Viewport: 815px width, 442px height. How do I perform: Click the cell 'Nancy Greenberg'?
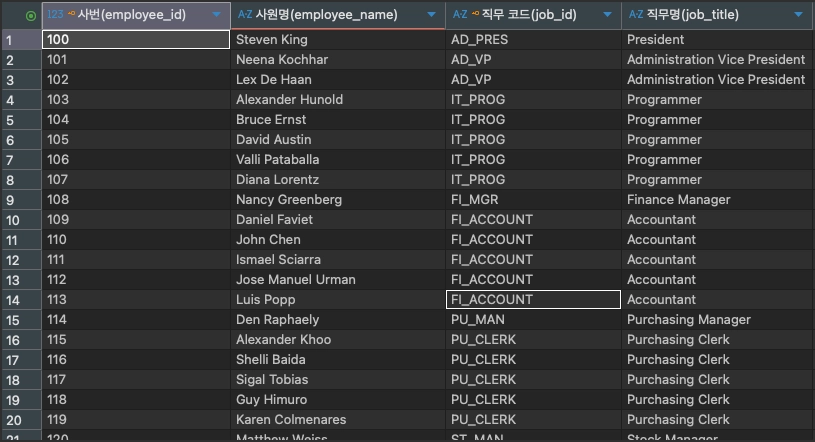(x=338, y=200)
